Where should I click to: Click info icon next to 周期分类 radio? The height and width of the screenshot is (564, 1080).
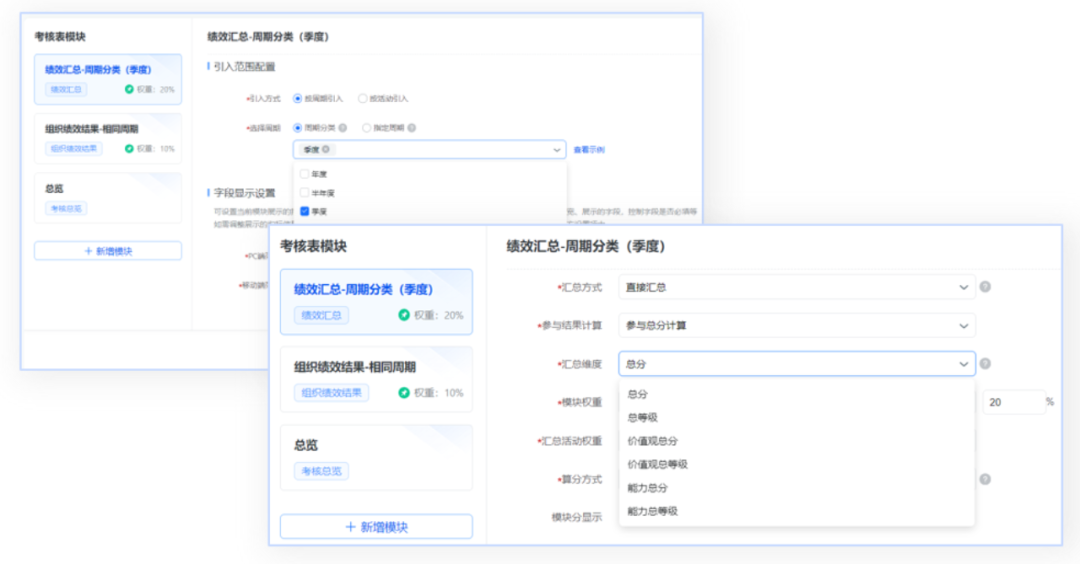click(x=343, y=128)
